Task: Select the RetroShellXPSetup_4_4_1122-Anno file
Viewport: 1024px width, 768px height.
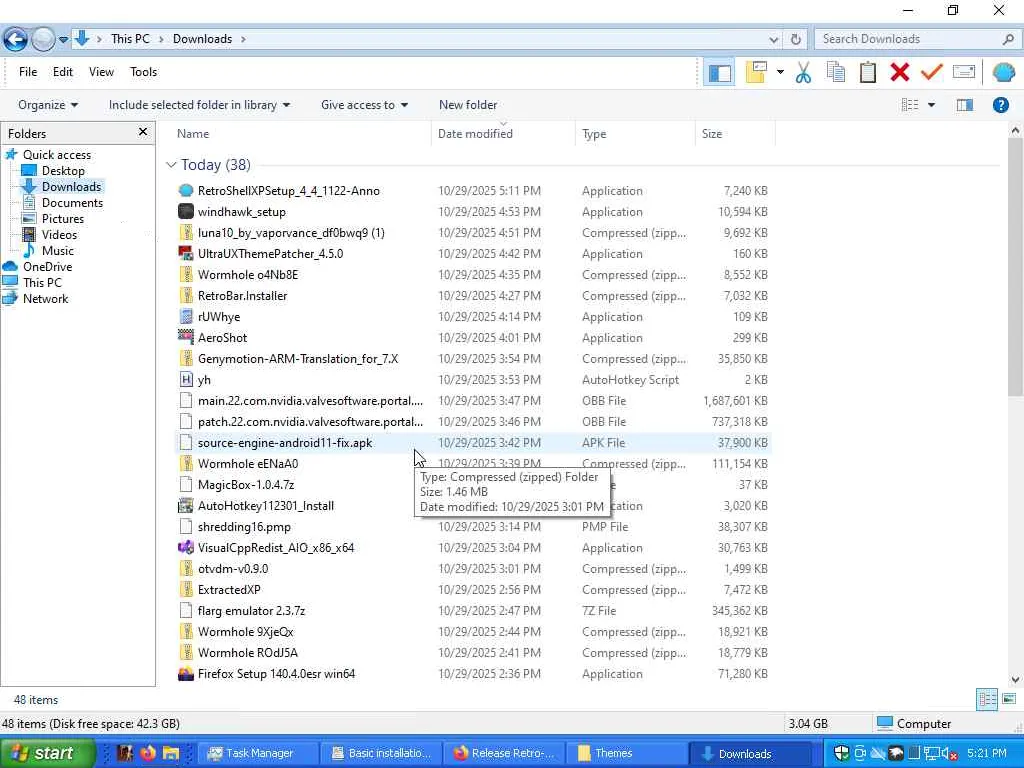Action: pos(288,191)
